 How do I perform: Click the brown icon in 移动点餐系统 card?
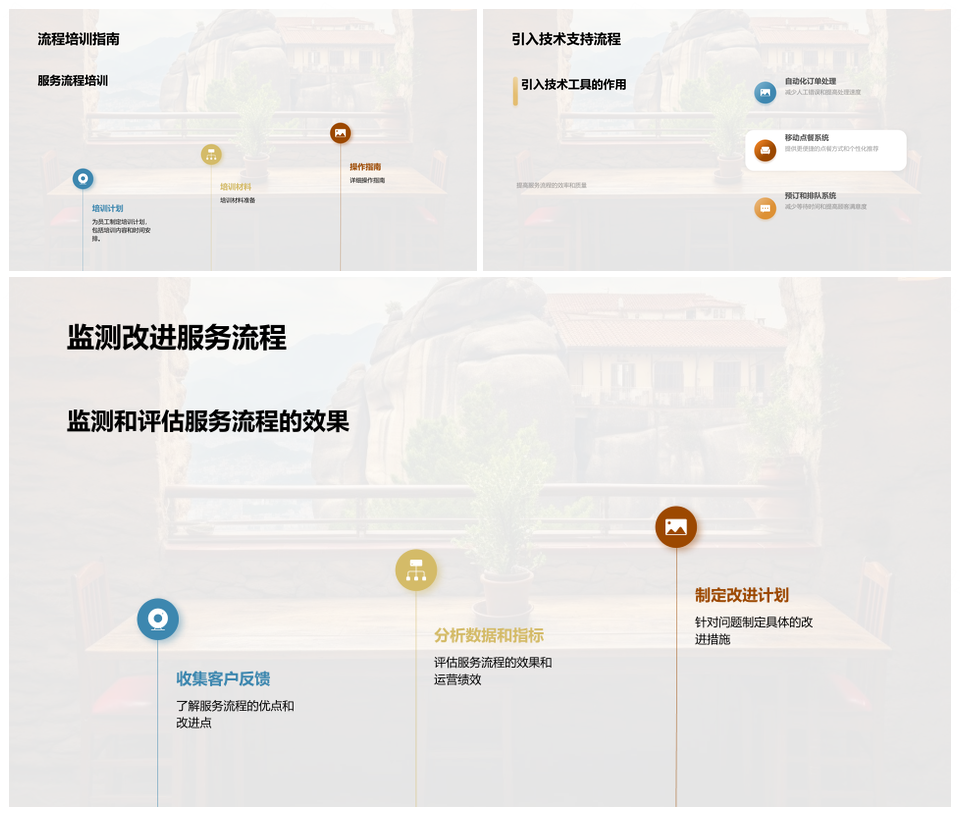point(765,150)
